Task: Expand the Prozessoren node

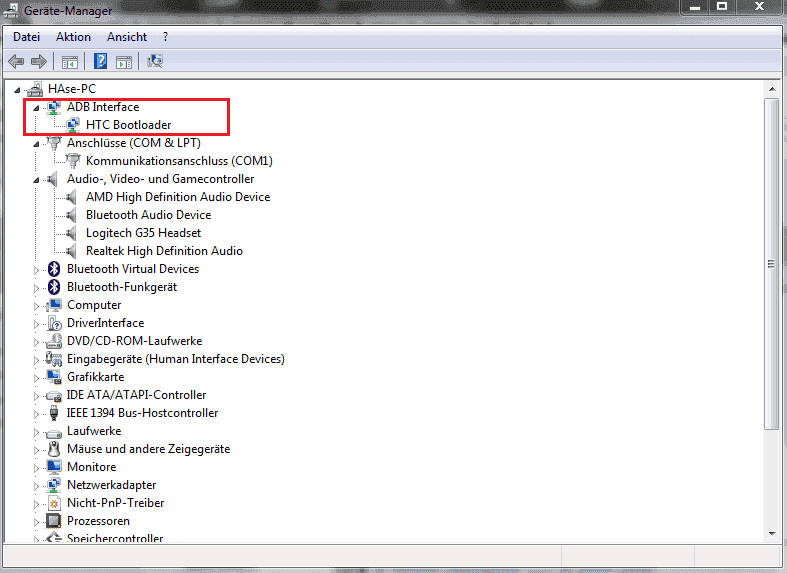Action: click(x=36, y=522)
